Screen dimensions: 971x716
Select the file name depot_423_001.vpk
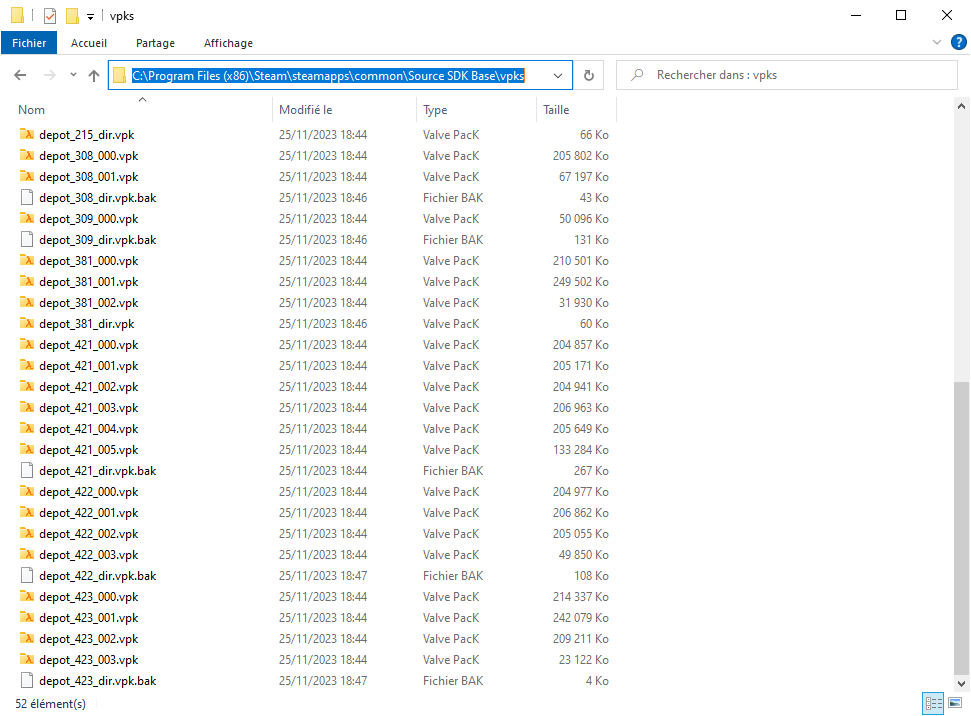coord(89,618)
